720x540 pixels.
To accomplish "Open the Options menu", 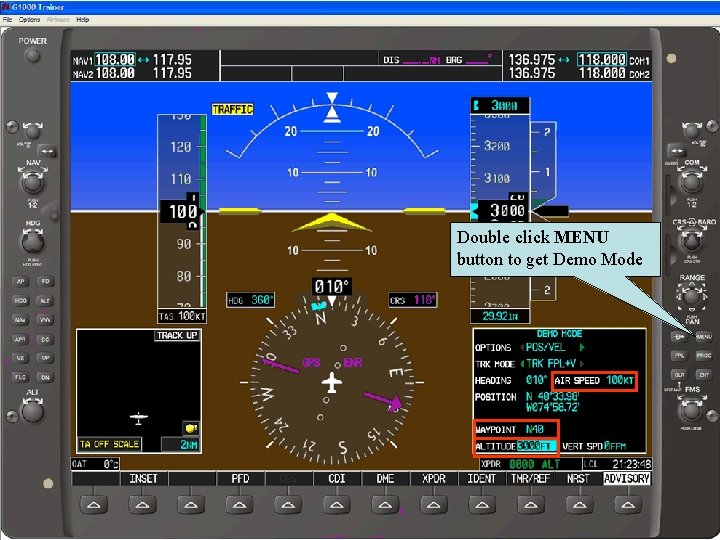I will pos(29,20).
